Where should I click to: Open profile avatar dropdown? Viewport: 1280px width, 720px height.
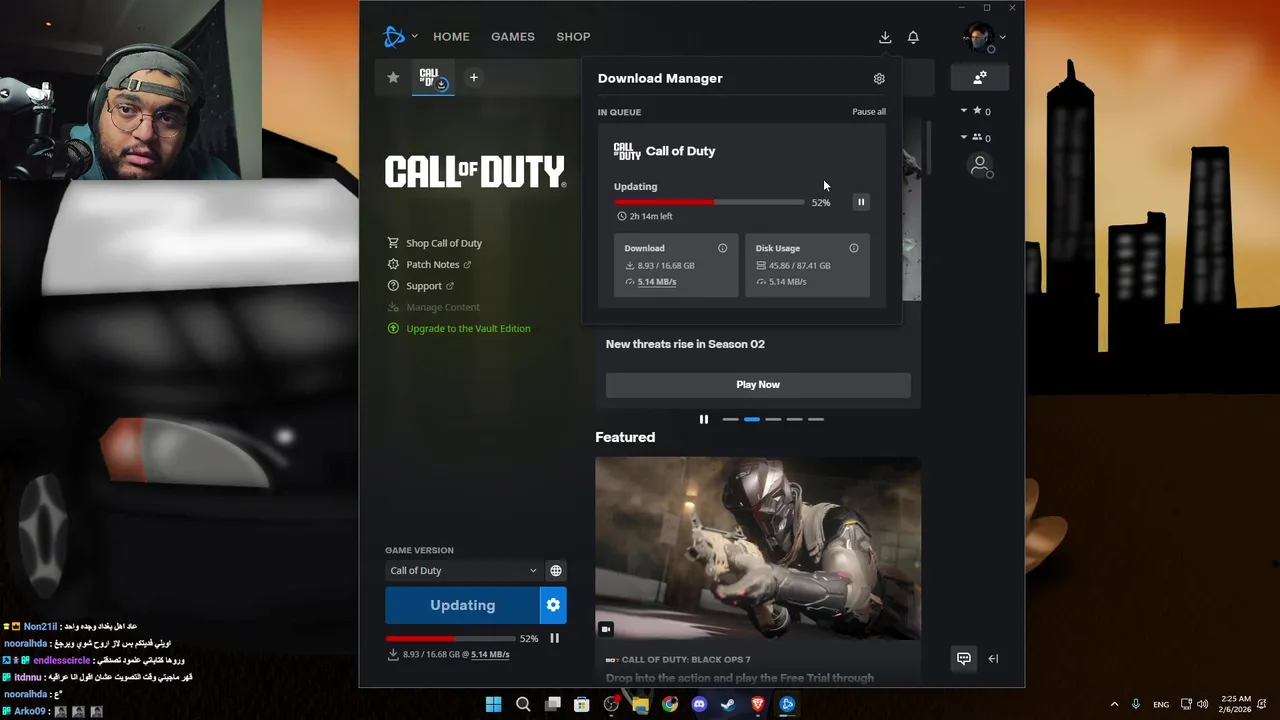pos(985,38)
